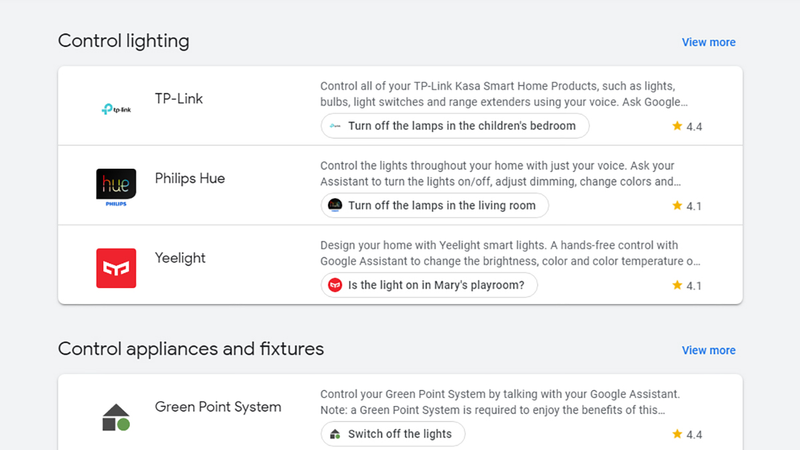Try the 'Switch off the lights' suggestion chip
Screen dimensions: 800x450
tap(393, 434)
